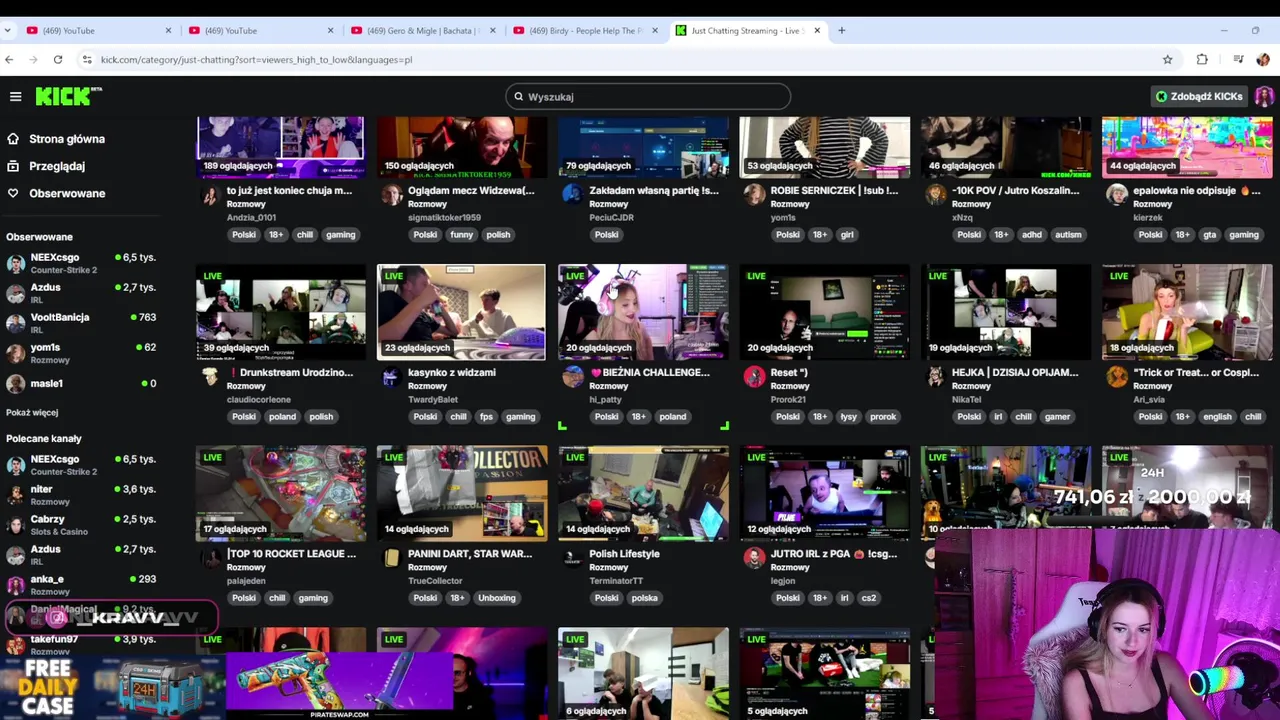Switch to the Birdy - People Help tab
Screen dimensions: 1280x720
coord(585,30)
